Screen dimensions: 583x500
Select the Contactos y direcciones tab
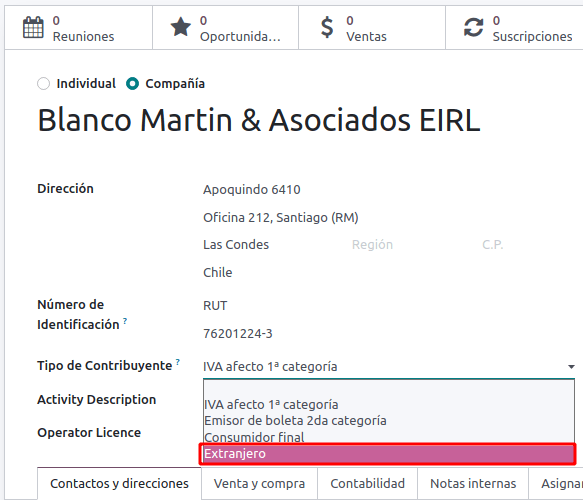(x=119, y=483)
